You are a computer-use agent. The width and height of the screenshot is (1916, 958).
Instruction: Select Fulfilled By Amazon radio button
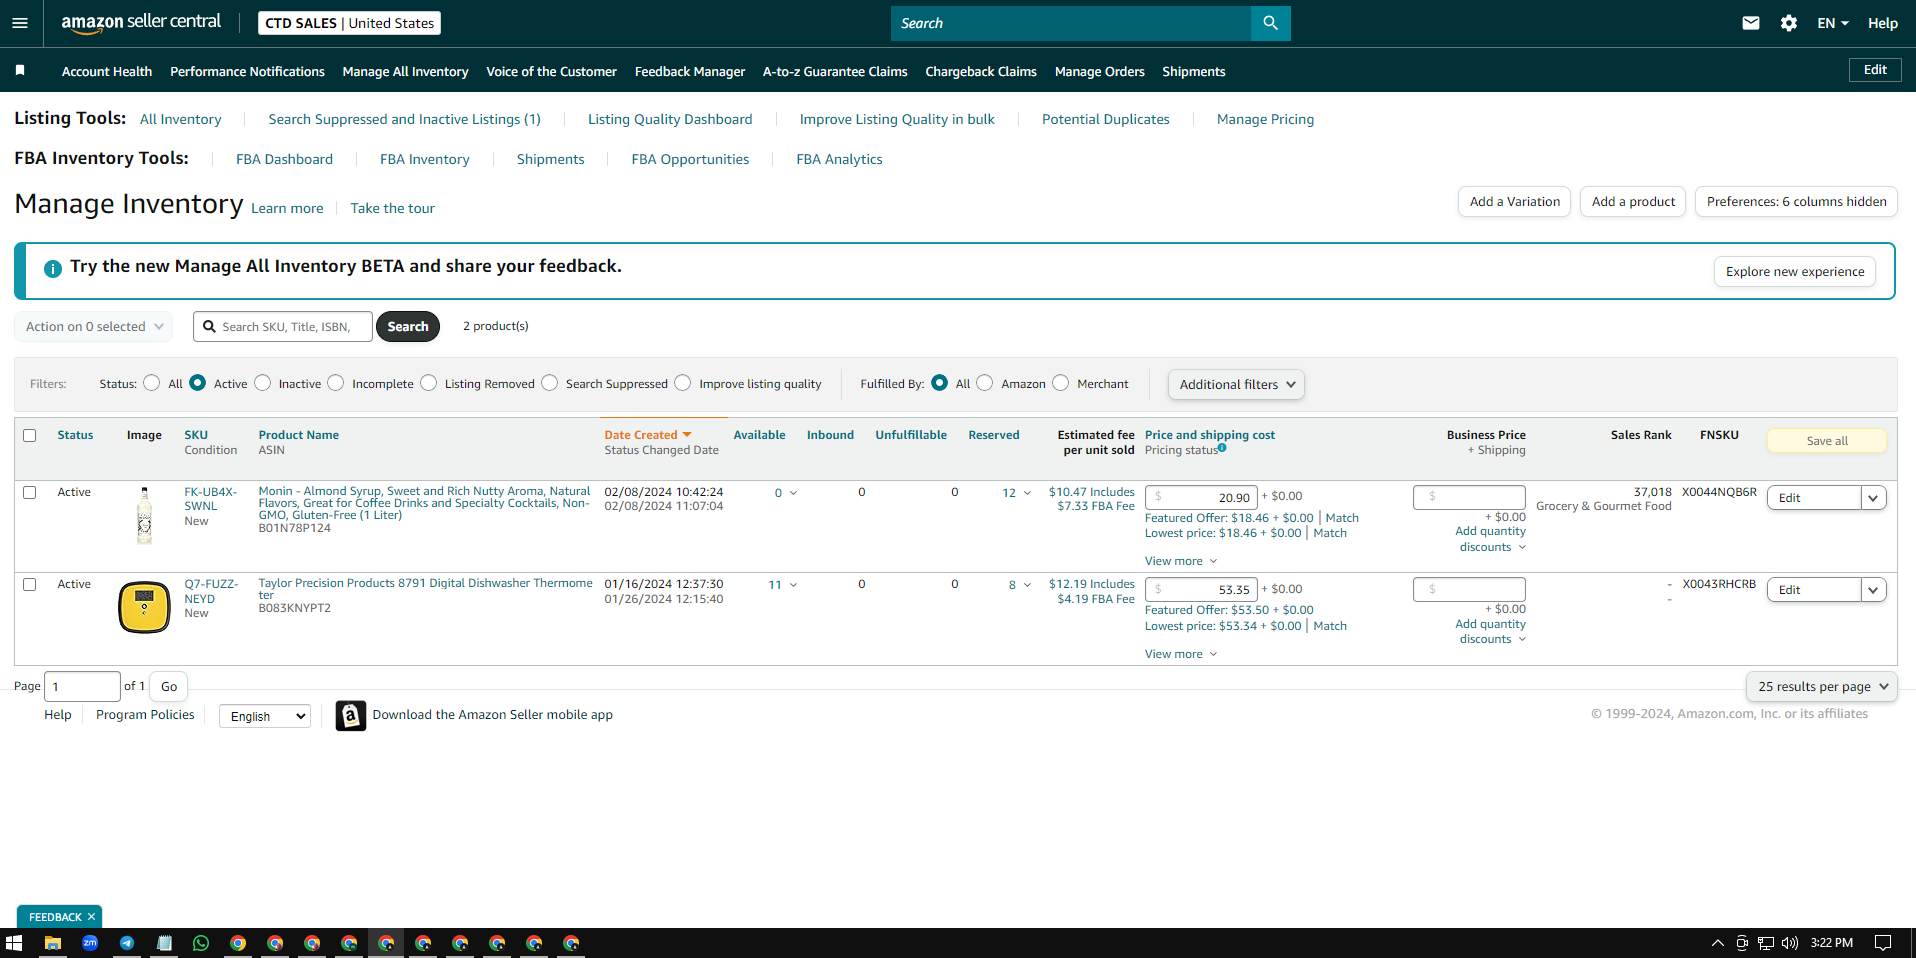(985, 383)
